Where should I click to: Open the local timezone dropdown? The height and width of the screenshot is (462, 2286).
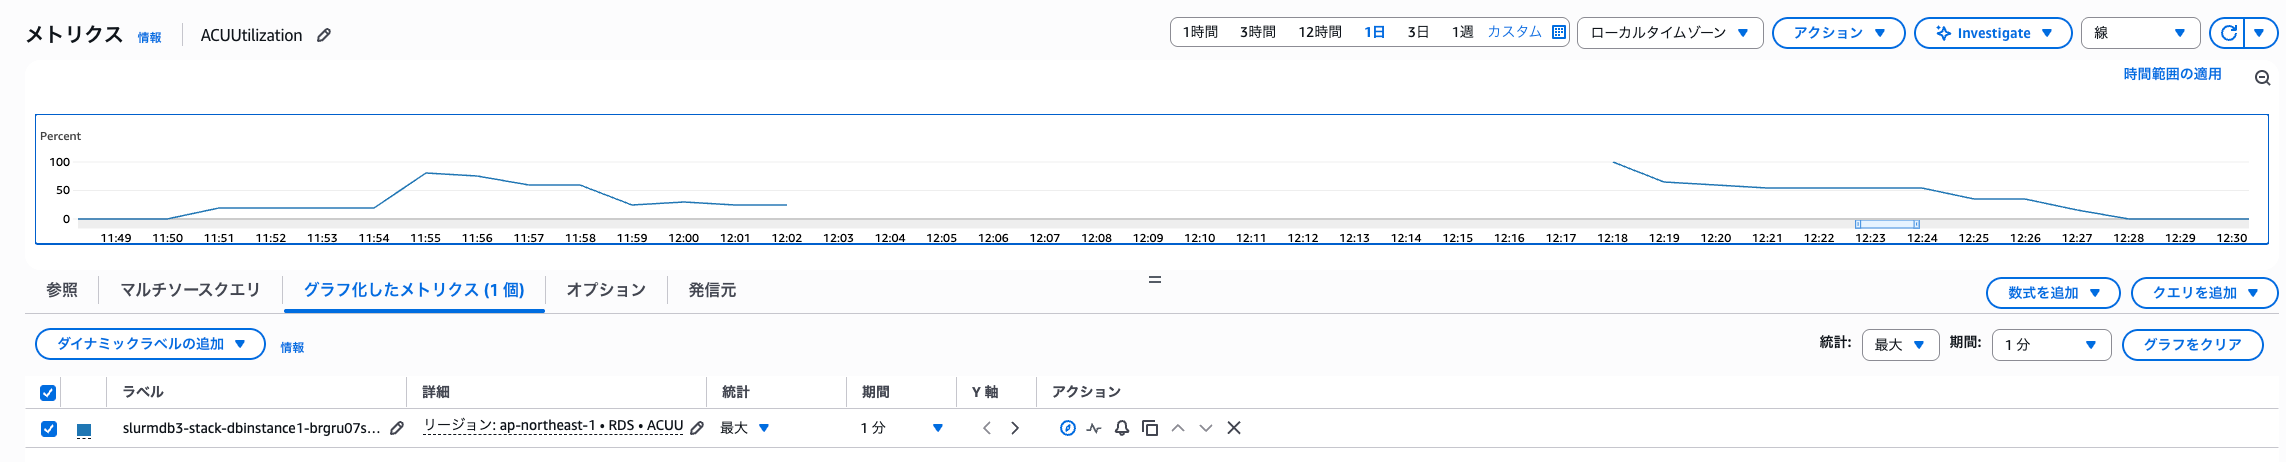click(x=1670, y=33)
